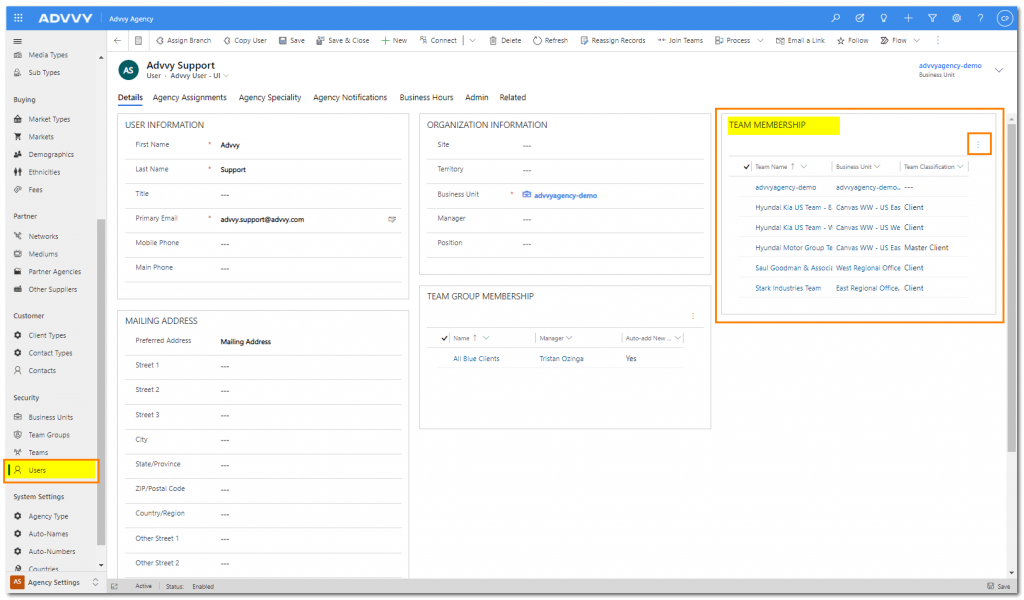This screenshot has width=1024, height=600.
Task: Click the Refresh toolbar button
Action: pos(550,41)
